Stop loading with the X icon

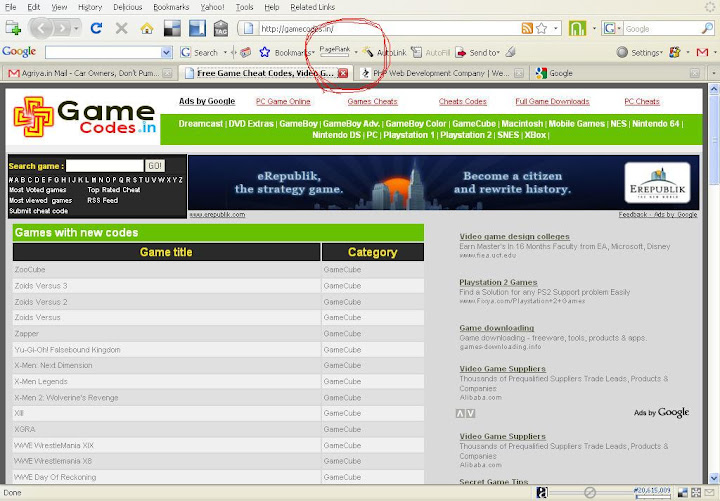[121, 28]
